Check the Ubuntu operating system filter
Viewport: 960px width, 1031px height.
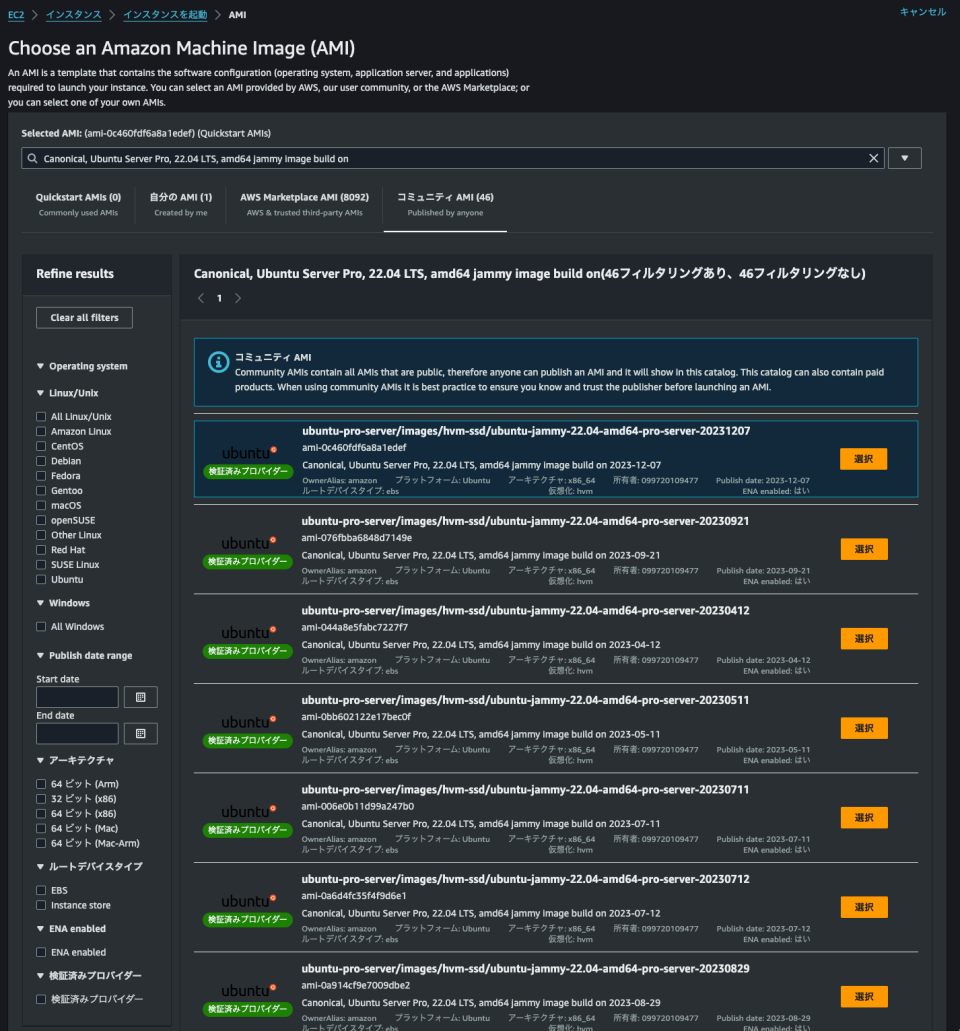point(39,579)
